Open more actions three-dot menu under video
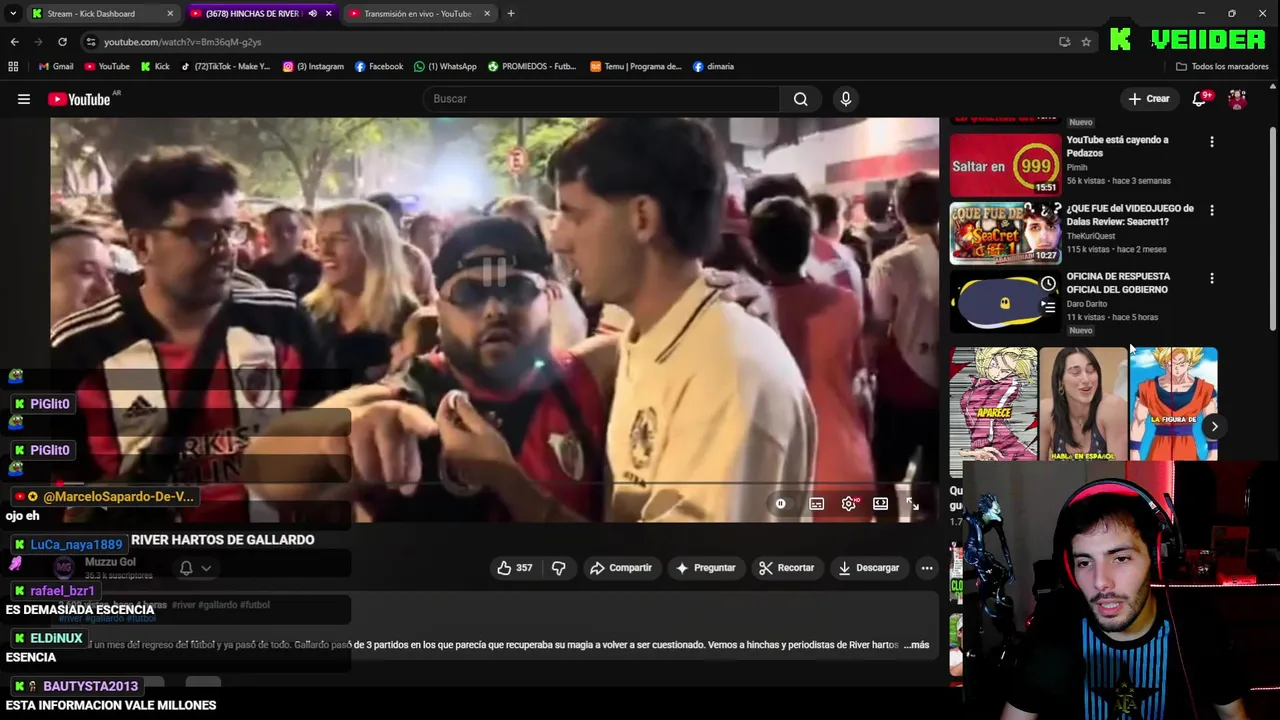The height and width of the screenshot is (720, 1280). pos(927,568)
